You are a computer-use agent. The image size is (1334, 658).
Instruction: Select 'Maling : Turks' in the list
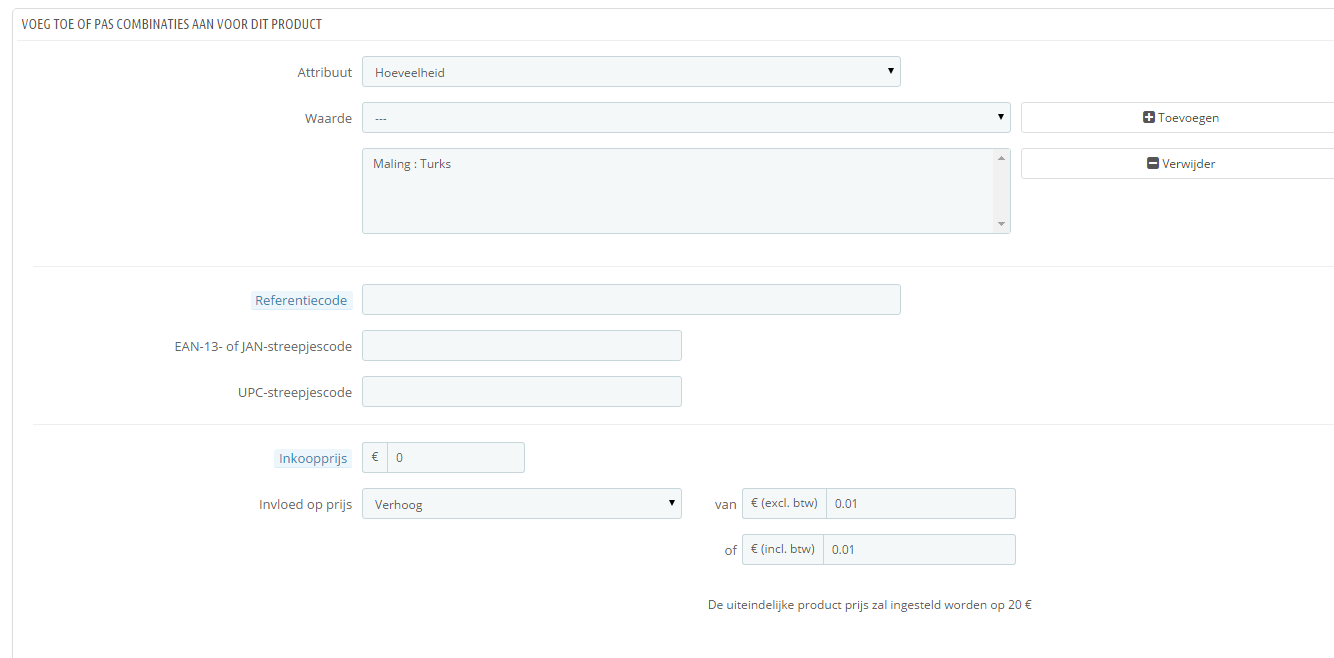pos(412,164)
